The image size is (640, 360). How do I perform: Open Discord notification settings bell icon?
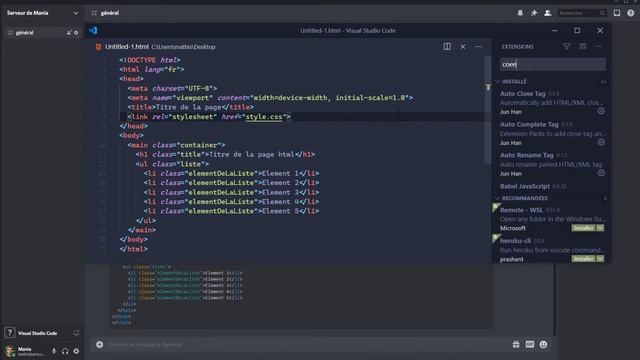[x=520, y=13]
